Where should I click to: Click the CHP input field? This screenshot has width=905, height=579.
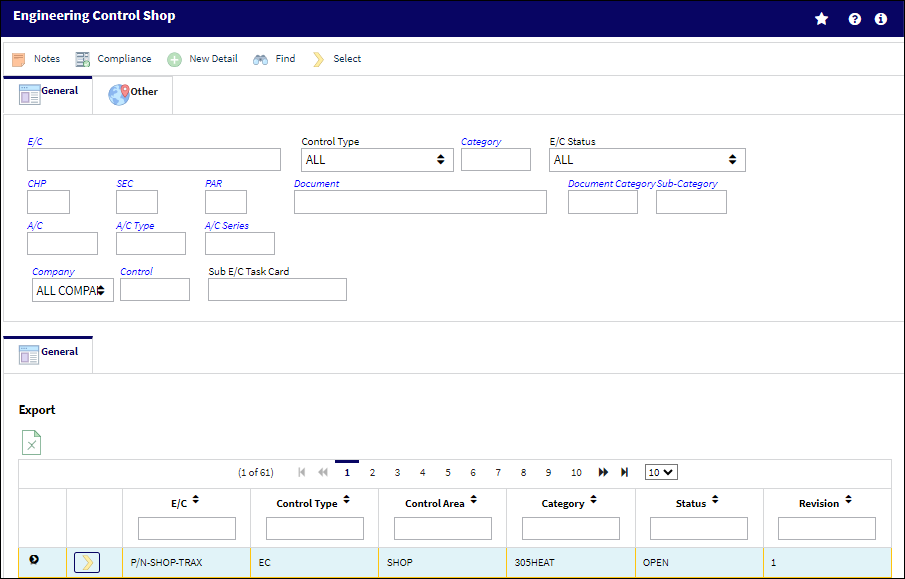[48, 202]
